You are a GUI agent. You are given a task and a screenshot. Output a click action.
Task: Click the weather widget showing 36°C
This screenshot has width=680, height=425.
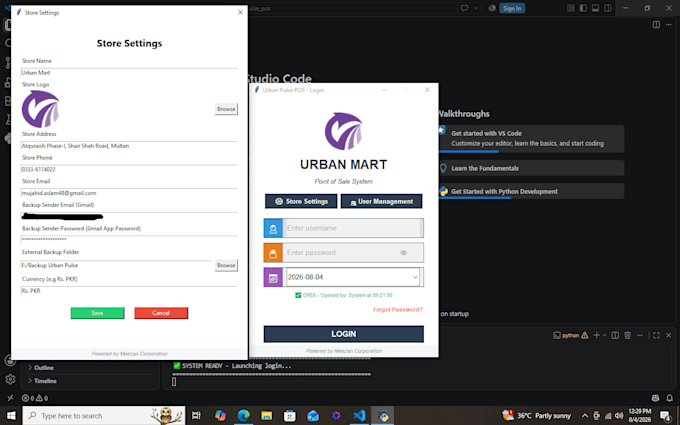(537, 415)
